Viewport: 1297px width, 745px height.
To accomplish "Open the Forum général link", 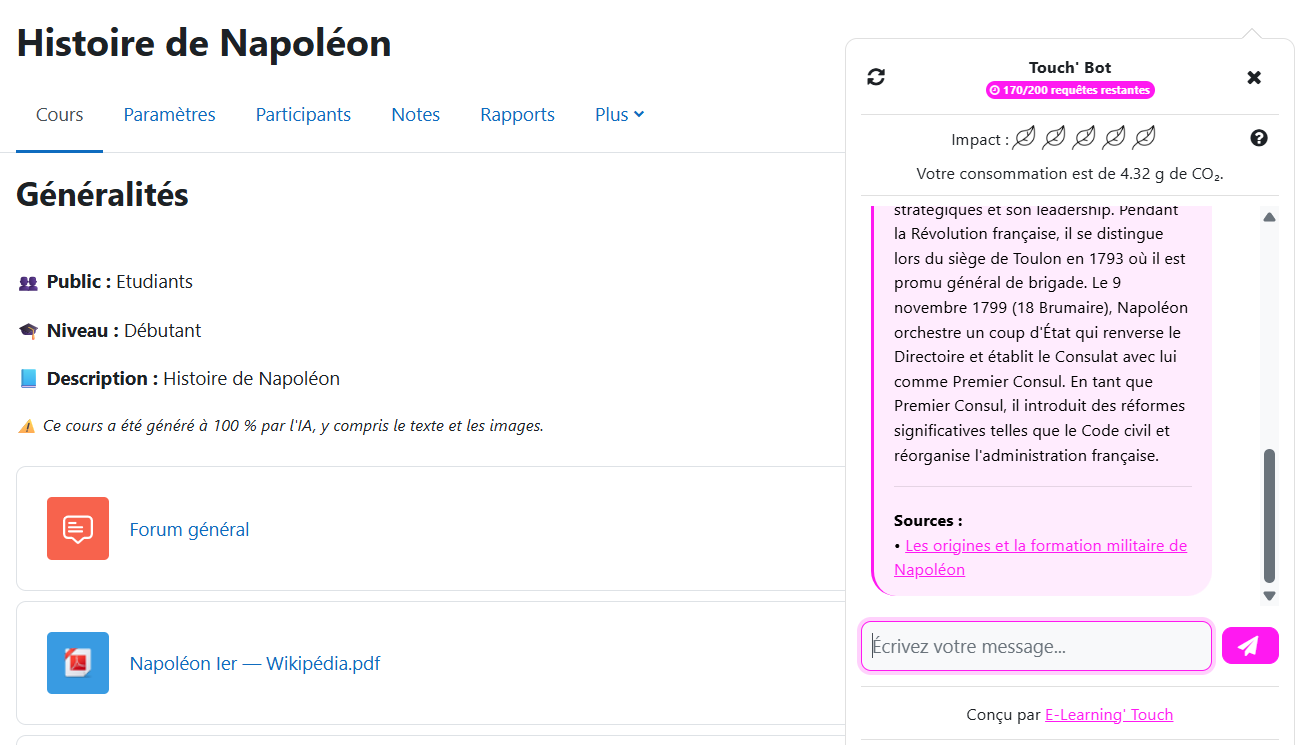I will pyautogui.click(x=189, y=530).
